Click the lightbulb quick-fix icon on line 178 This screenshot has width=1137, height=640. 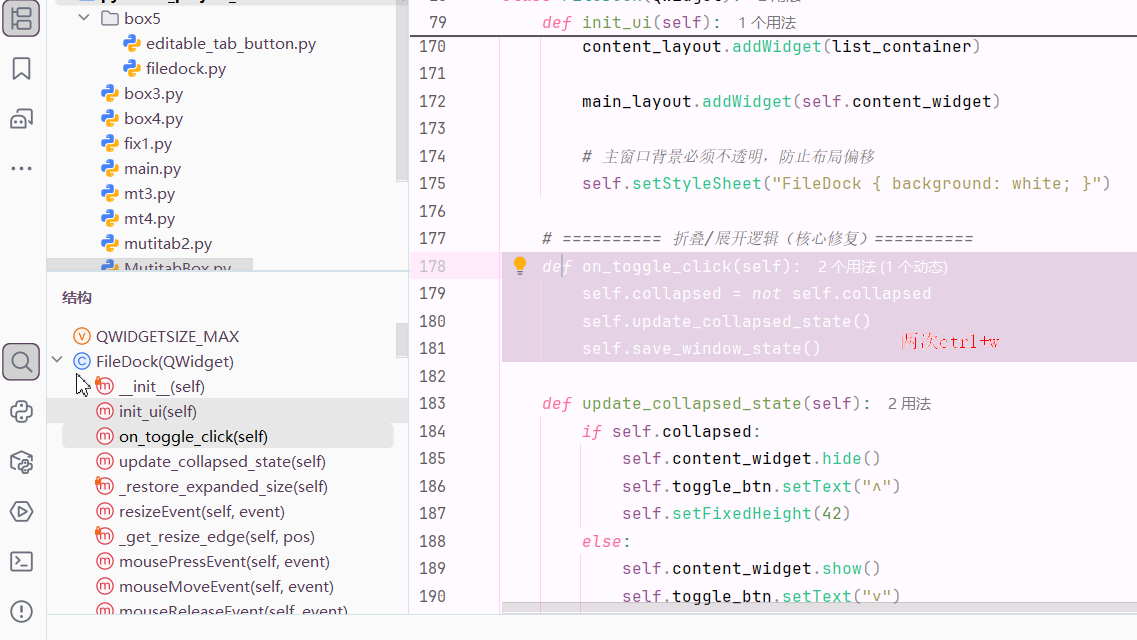[x=520, y=266]
